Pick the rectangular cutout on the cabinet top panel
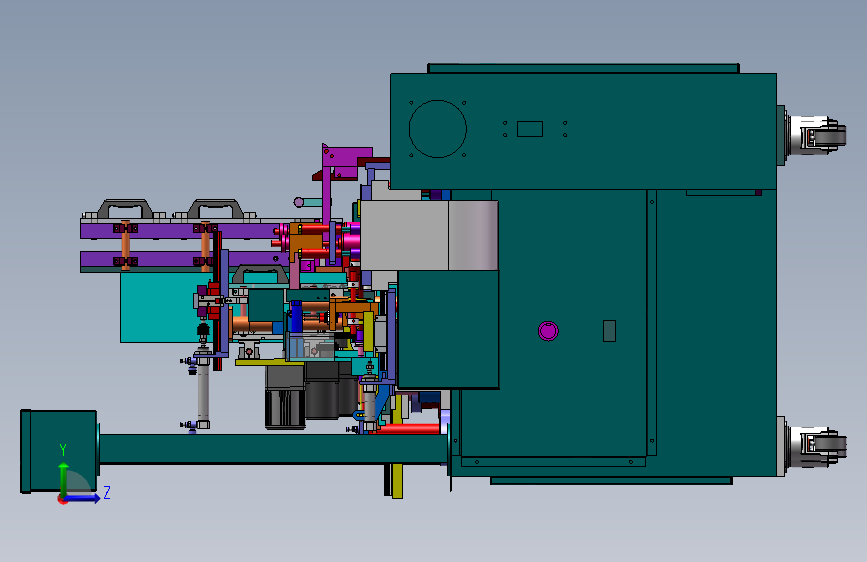 point(530,129)
